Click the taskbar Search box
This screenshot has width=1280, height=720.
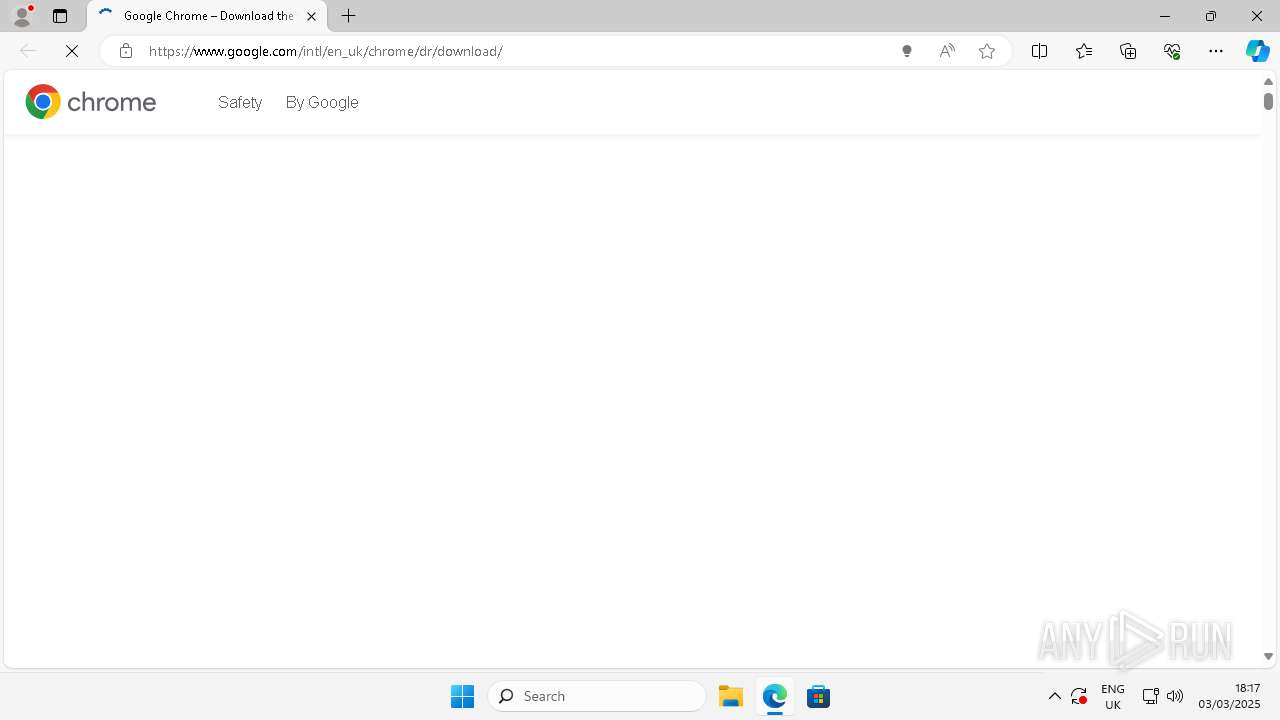[x=597, y=696]
